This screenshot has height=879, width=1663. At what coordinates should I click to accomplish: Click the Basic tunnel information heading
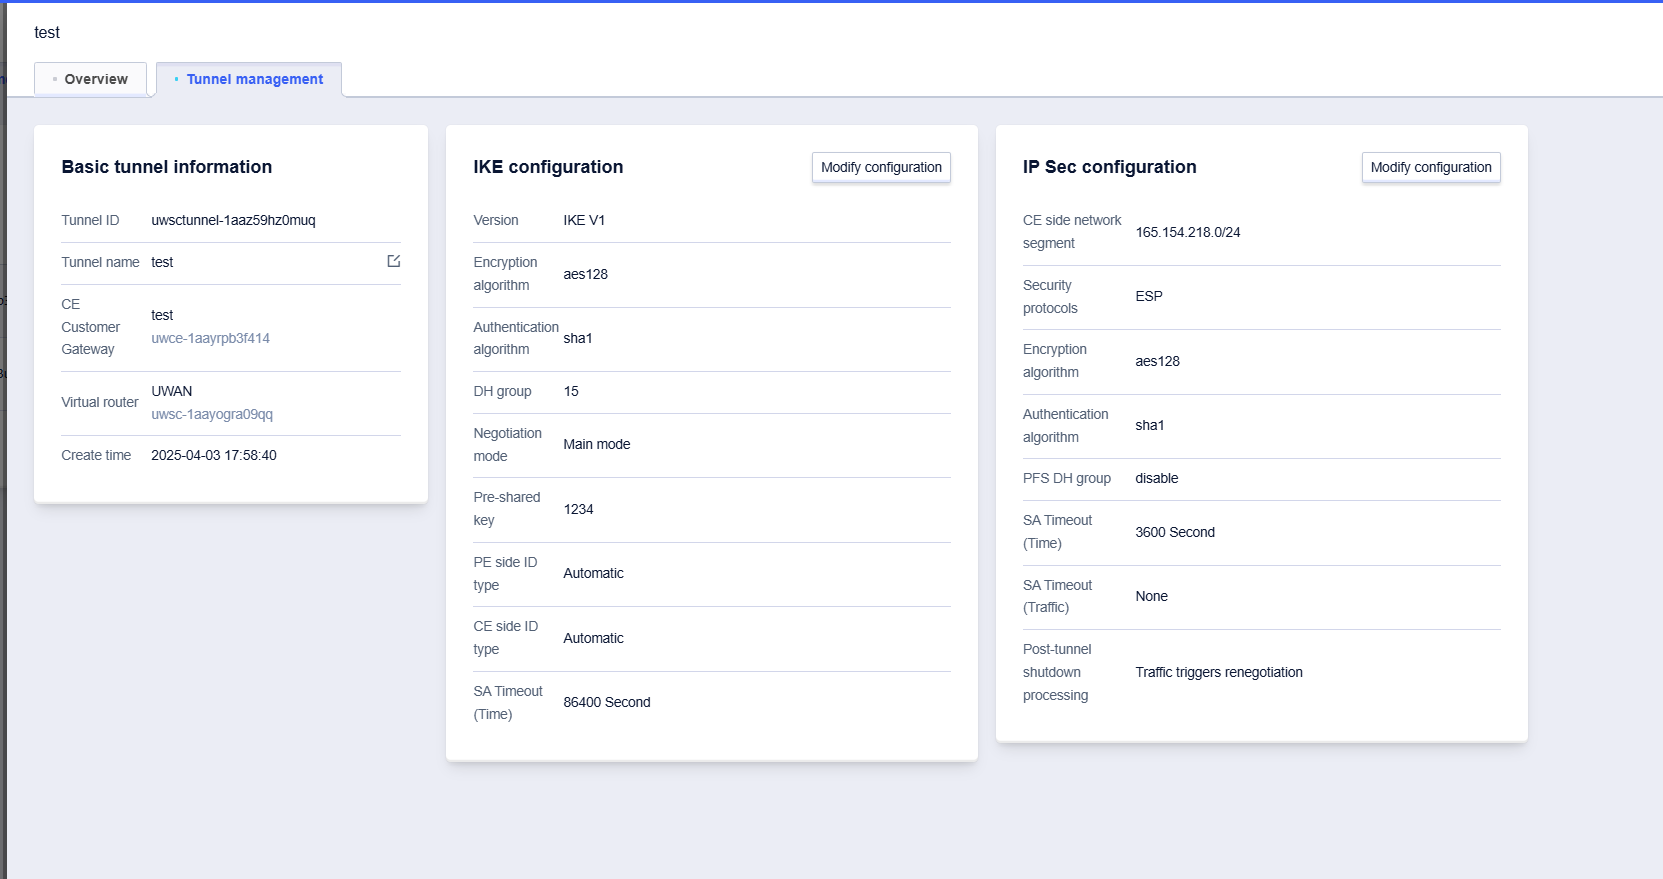[x=167, y=167]
